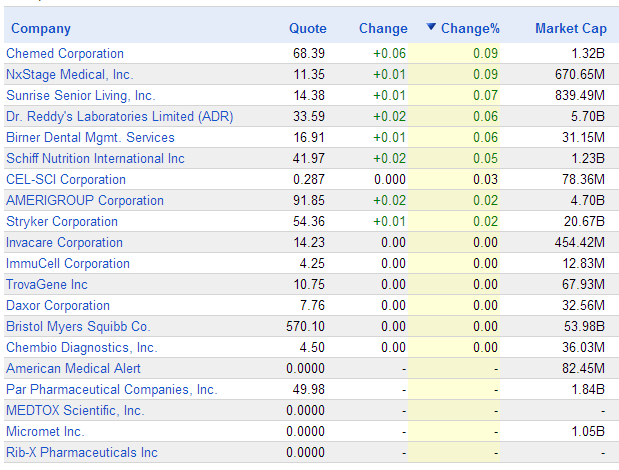Go to ImmuCell Corporation page
Image resolution: width=619 pixels, height=470 pixels.
pos(68,263)
